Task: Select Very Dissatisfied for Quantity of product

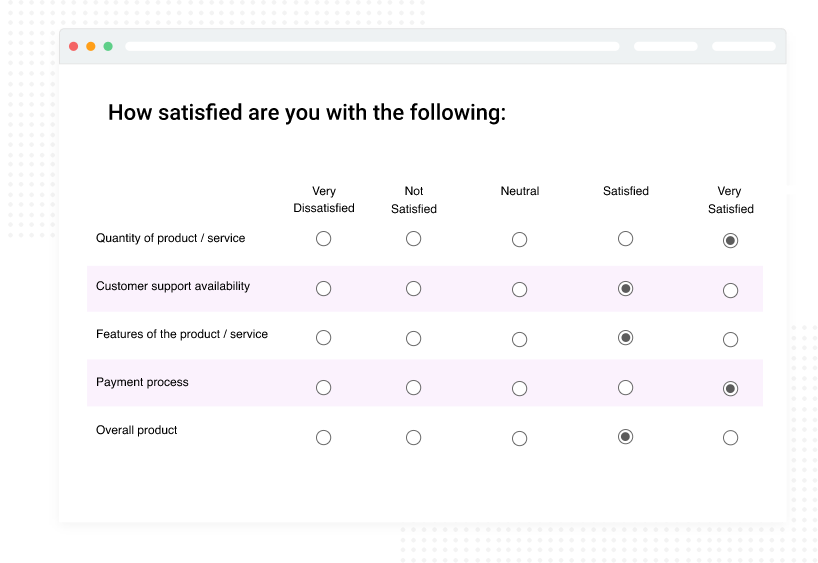Action: point(323,239)
